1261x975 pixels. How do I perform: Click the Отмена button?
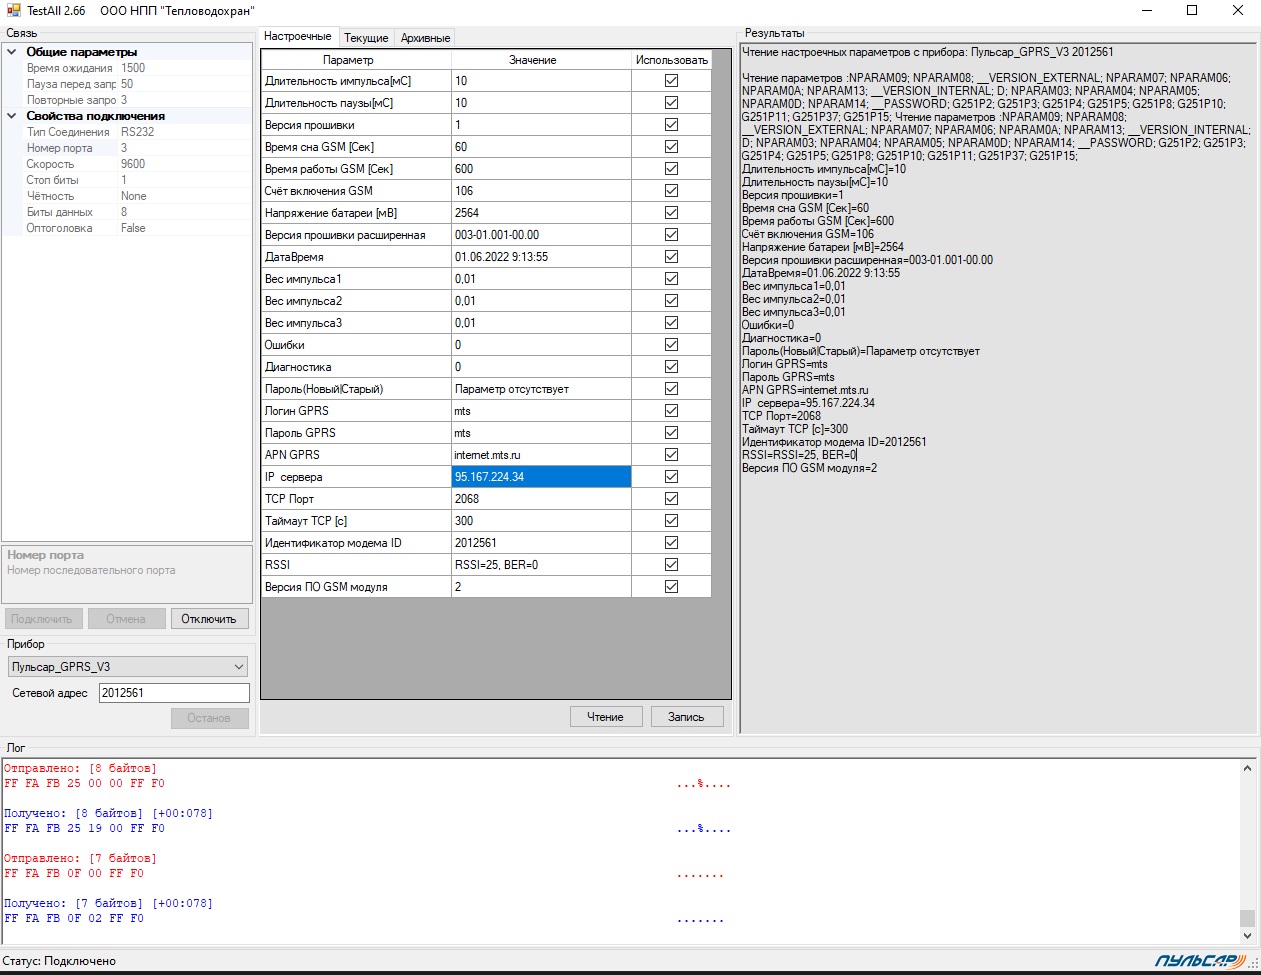click(x=126, y=619)
